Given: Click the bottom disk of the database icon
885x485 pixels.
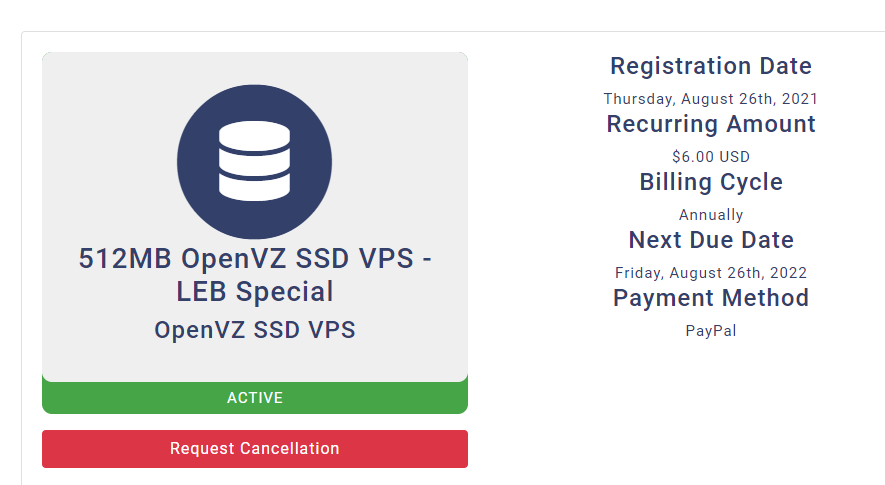Looking at the screenshot, I should click(255, 187).
